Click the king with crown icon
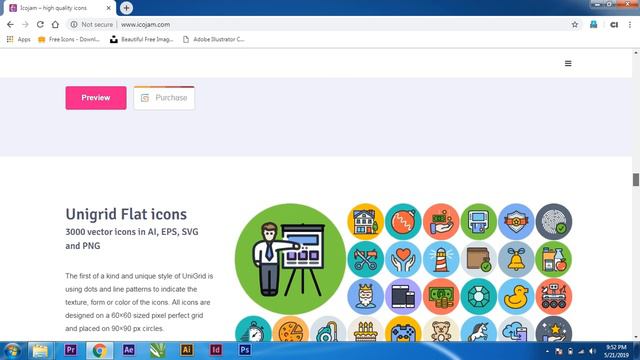The height and width of the screenshot is (360, 640). (x=365, y=297)
